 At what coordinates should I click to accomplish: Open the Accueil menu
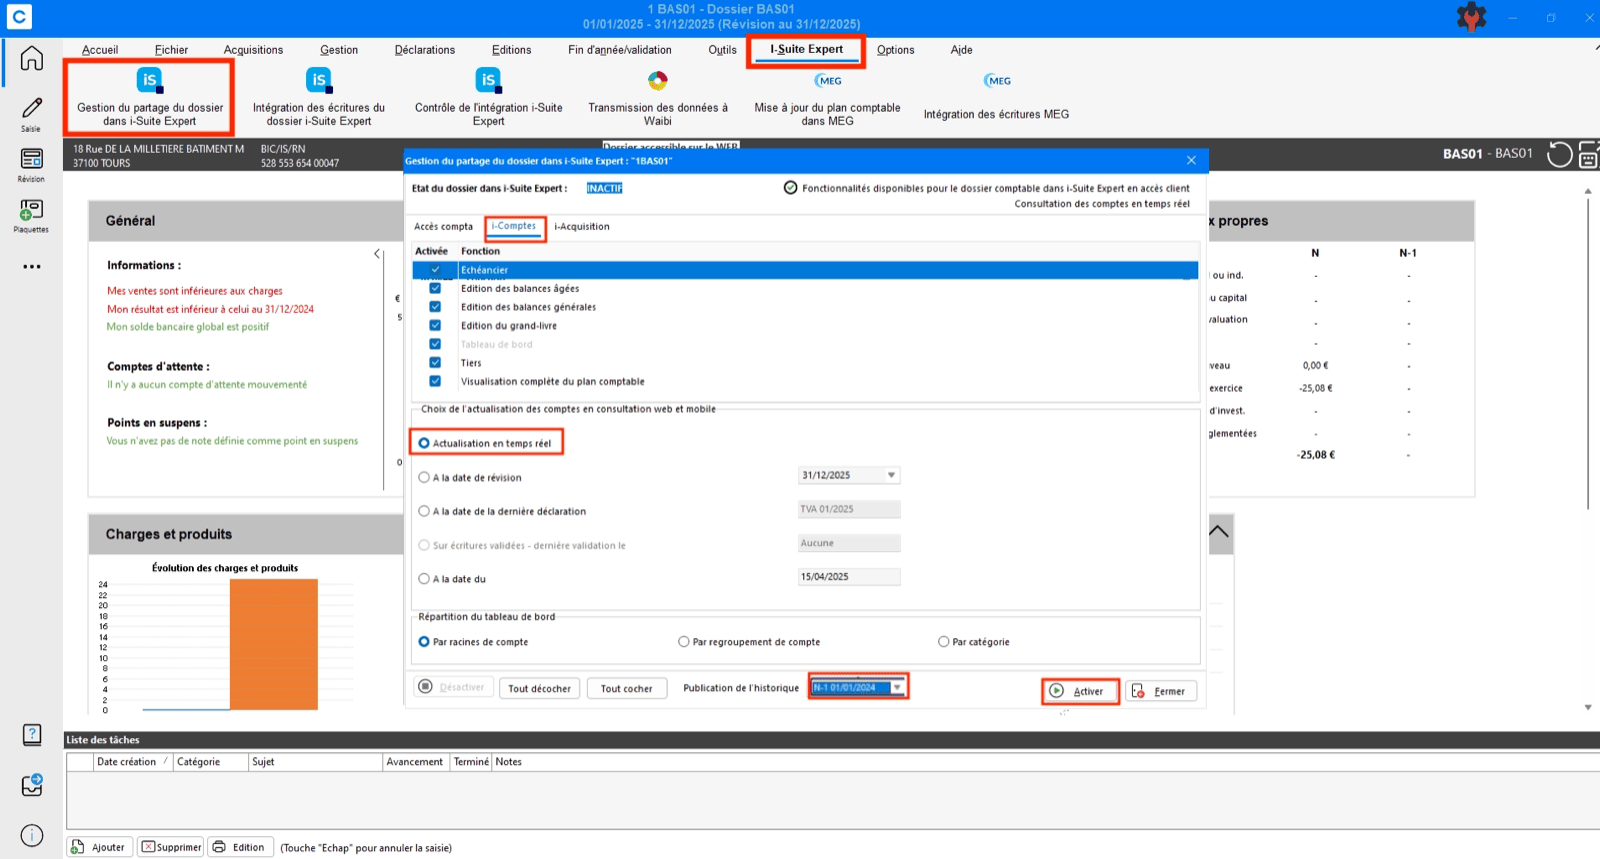coord(100,50)
